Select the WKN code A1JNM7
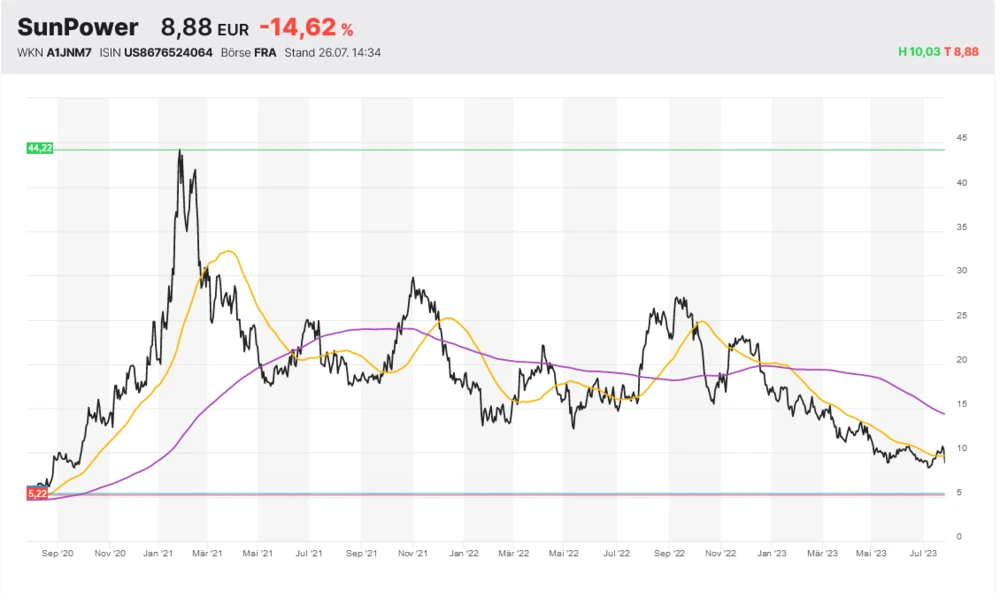Image resolution: width=1000 pixels, height=597 pixels. point(68,52)
